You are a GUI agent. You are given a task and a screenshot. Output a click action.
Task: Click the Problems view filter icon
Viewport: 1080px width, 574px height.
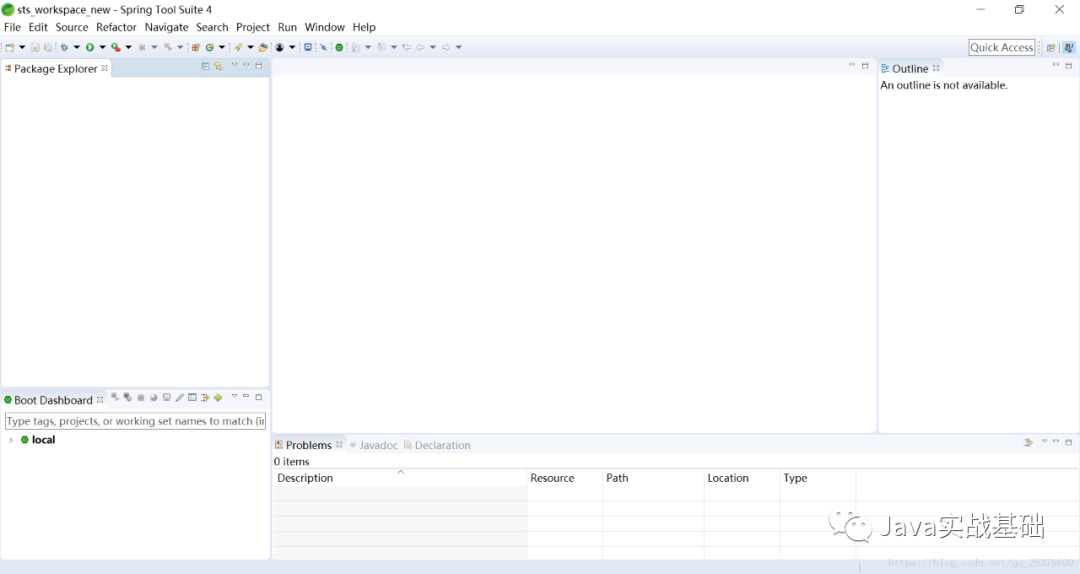tap(1028, 442)
